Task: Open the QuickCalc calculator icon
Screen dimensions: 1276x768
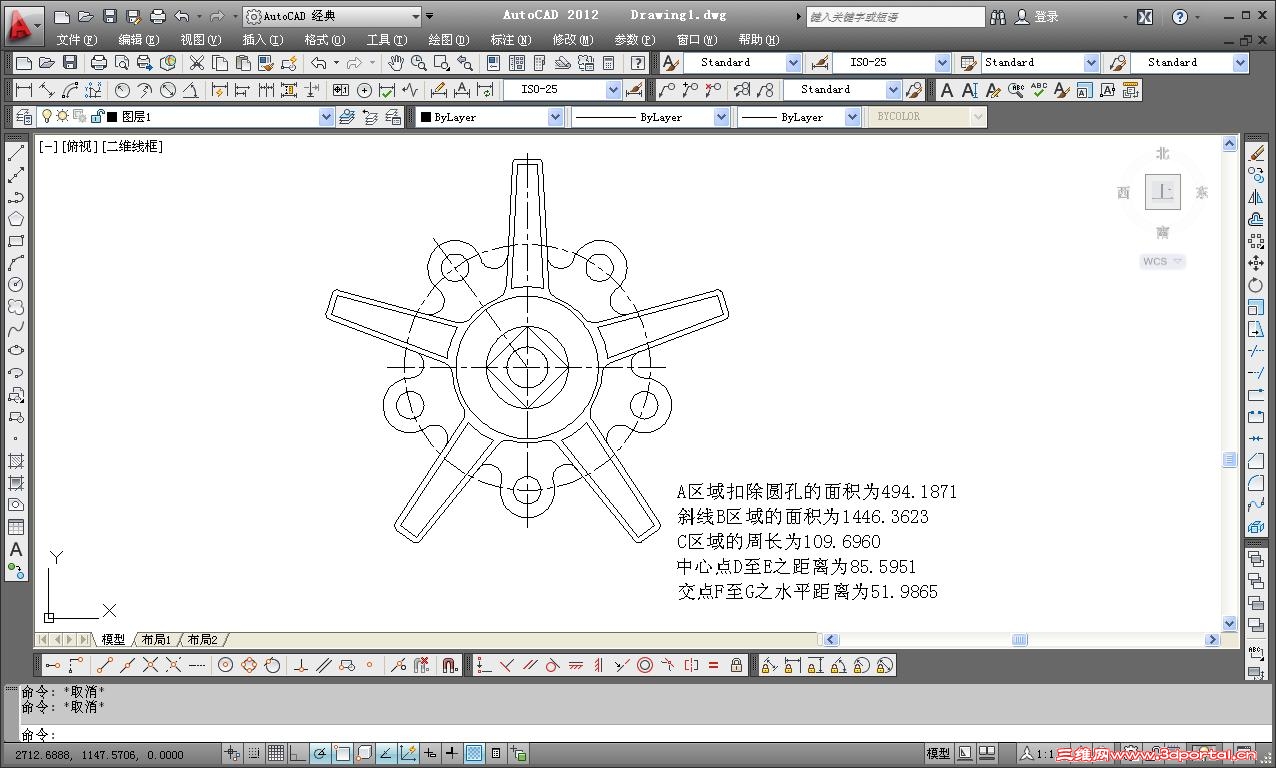Action: [x=608, y=62]
